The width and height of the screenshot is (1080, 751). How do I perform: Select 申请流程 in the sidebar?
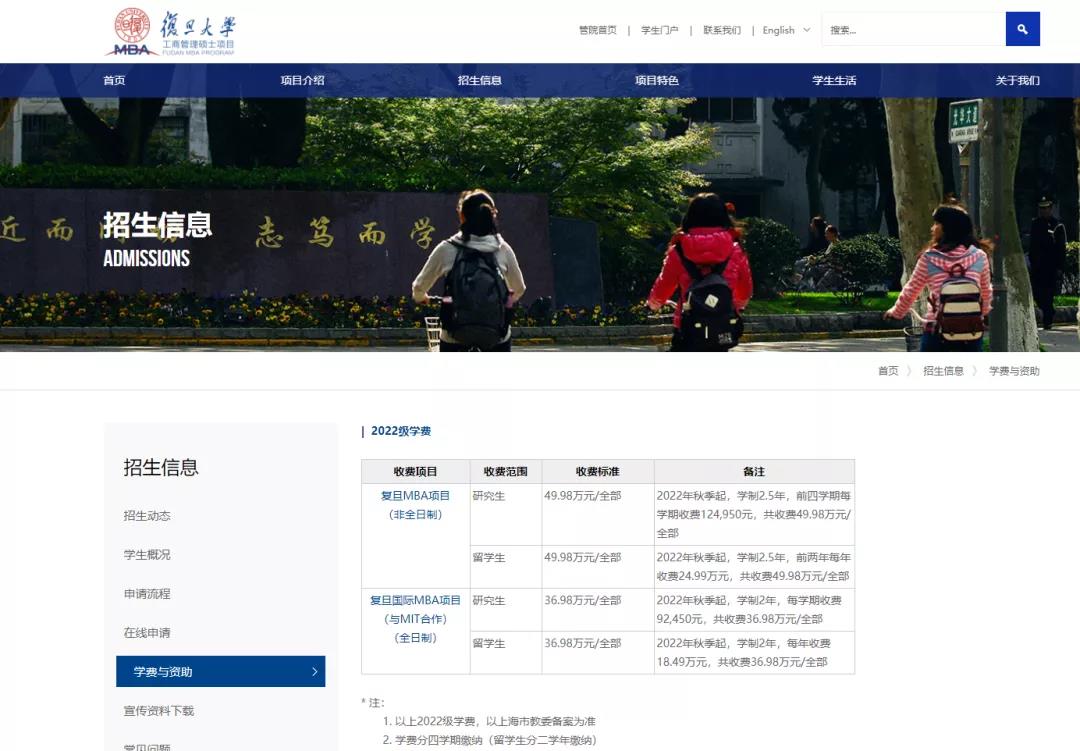tap(147, 594)
